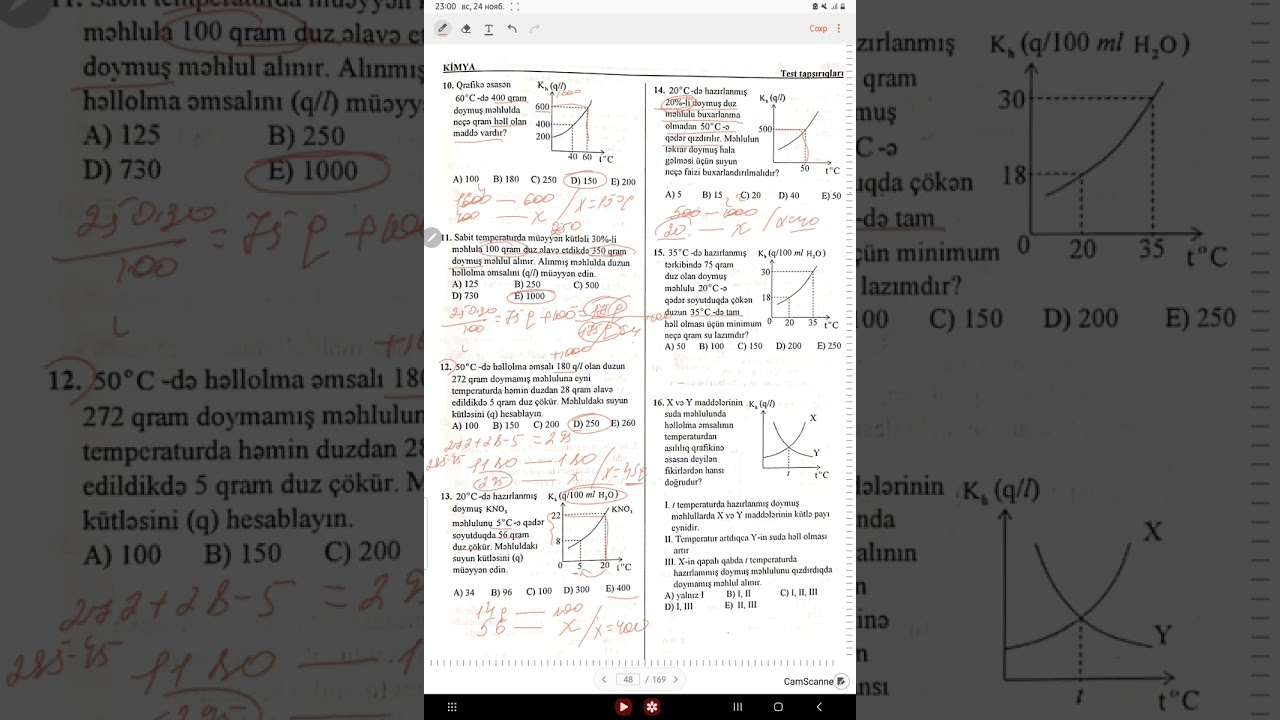Tap the Android home button

[x=778, y=707]
